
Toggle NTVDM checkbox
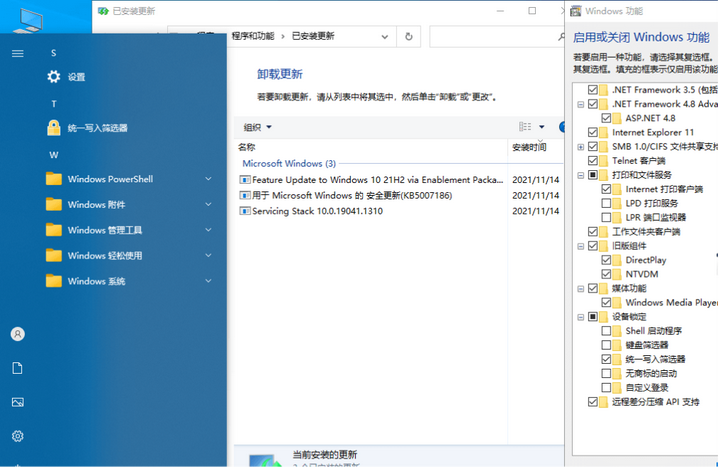pos(606,274)
